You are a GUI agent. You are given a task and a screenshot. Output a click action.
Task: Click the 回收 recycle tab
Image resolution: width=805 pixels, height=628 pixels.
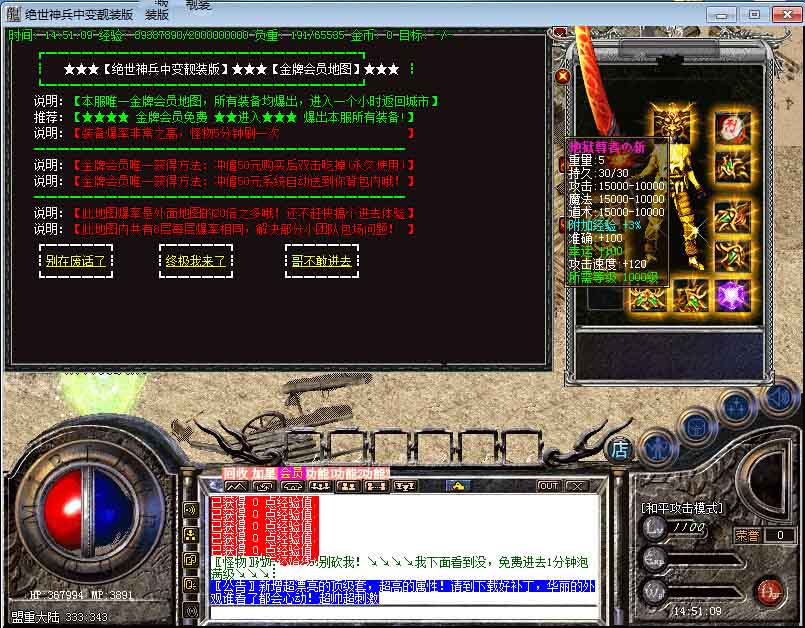point(236,473)
